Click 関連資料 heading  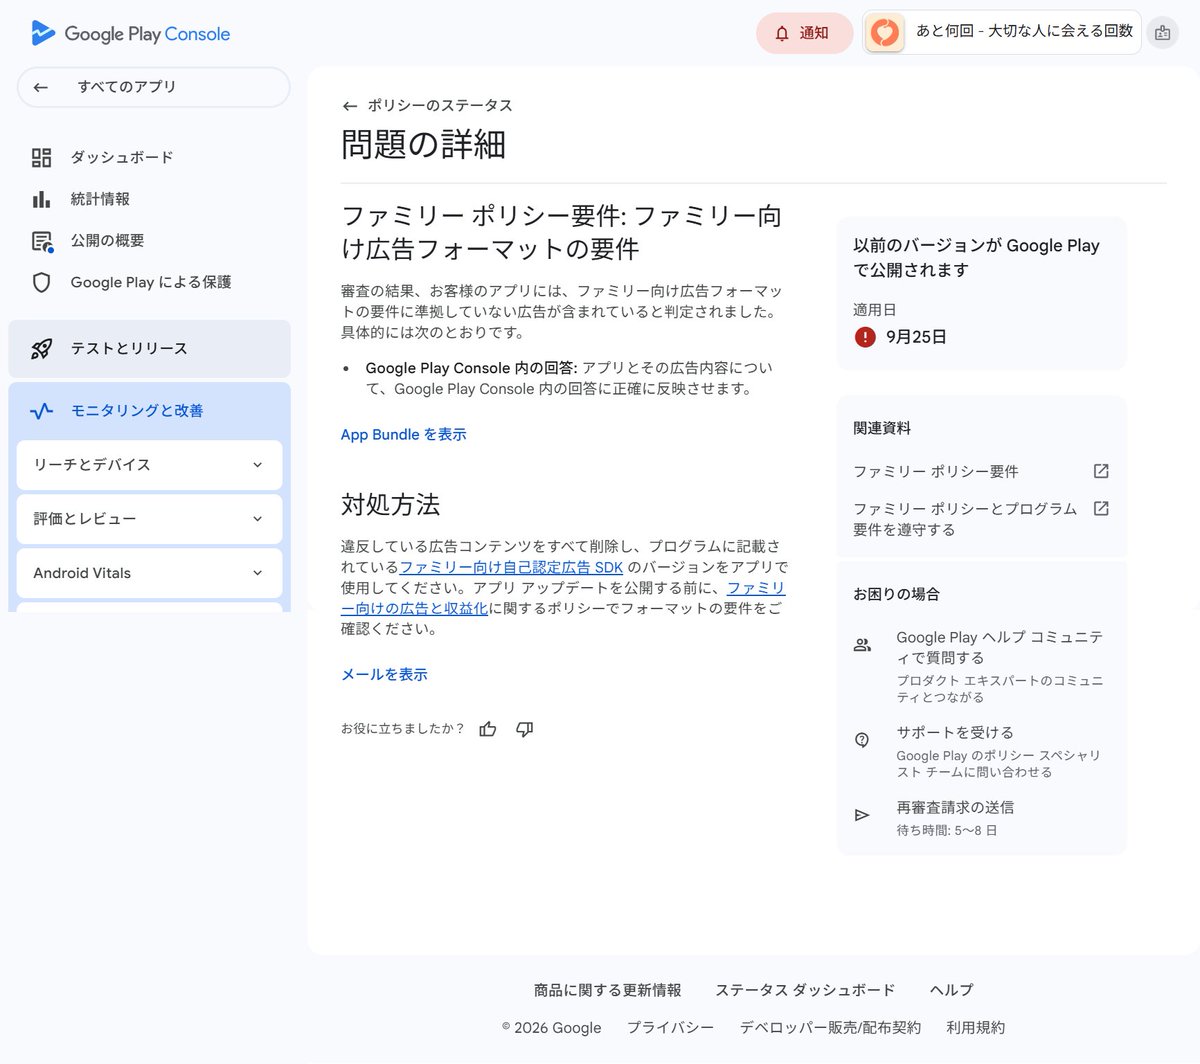click(882, 428)
